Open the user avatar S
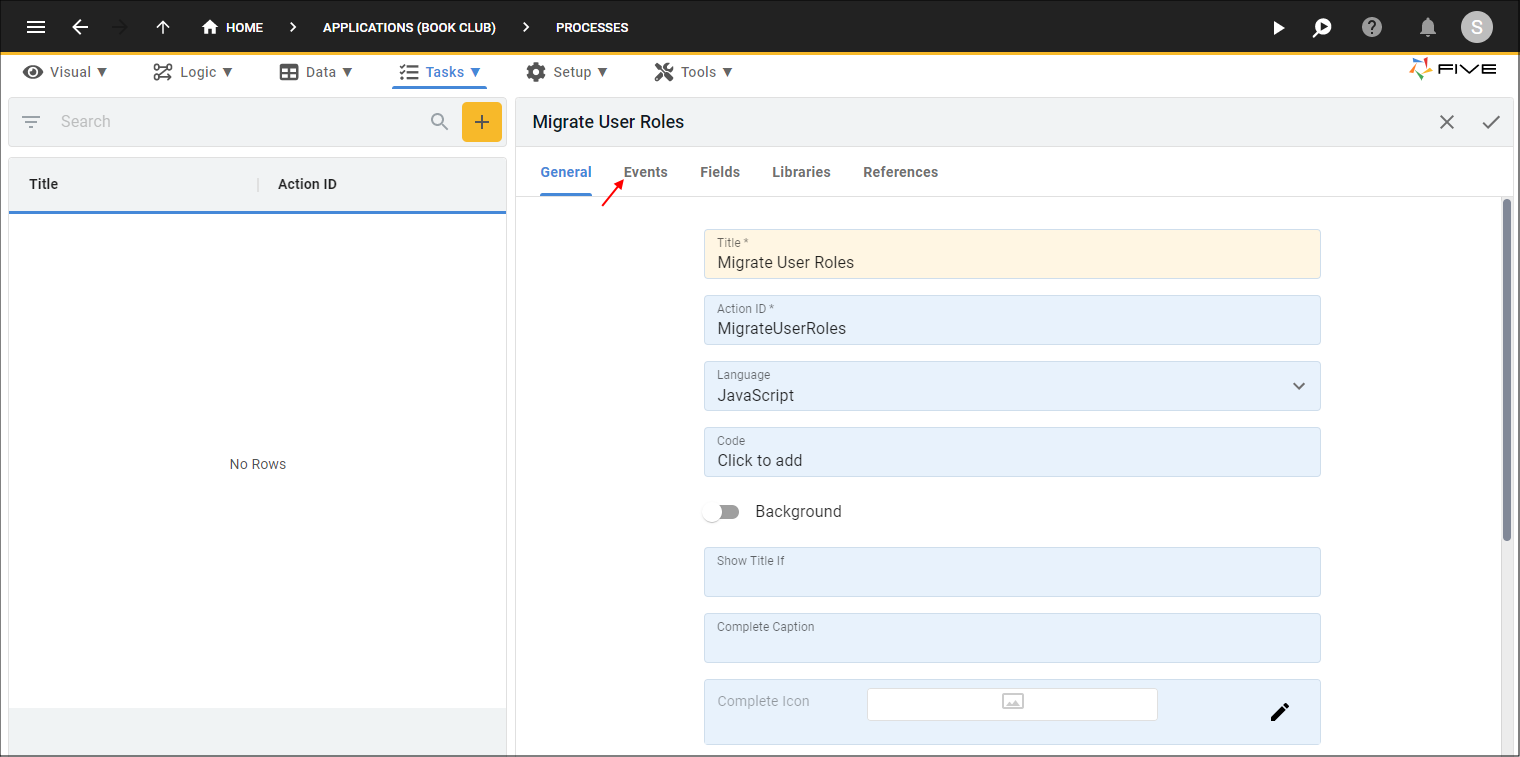The width and height of the screenshot is (1520, 757). pyautogui.click(x=1477, y=27)
